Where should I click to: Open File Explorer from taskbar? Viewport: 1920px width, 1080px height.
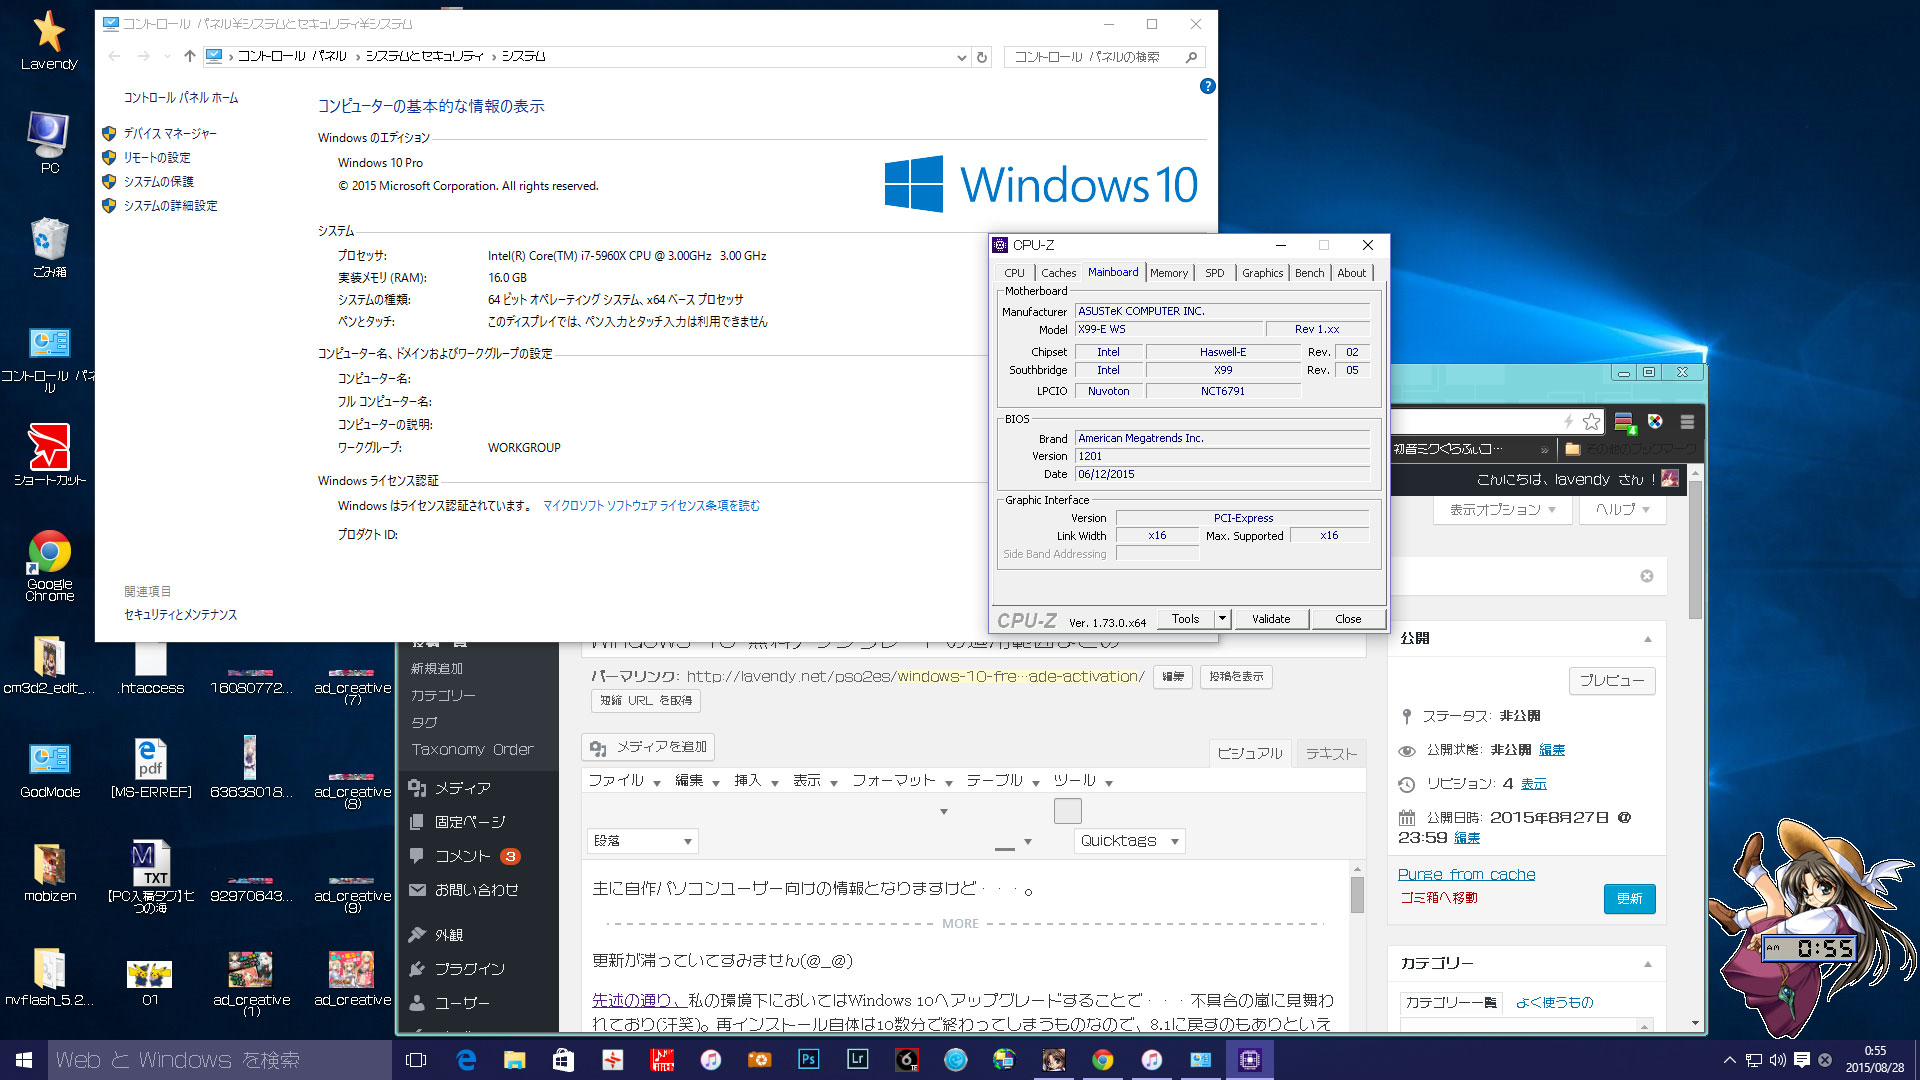coord(514,1060)
